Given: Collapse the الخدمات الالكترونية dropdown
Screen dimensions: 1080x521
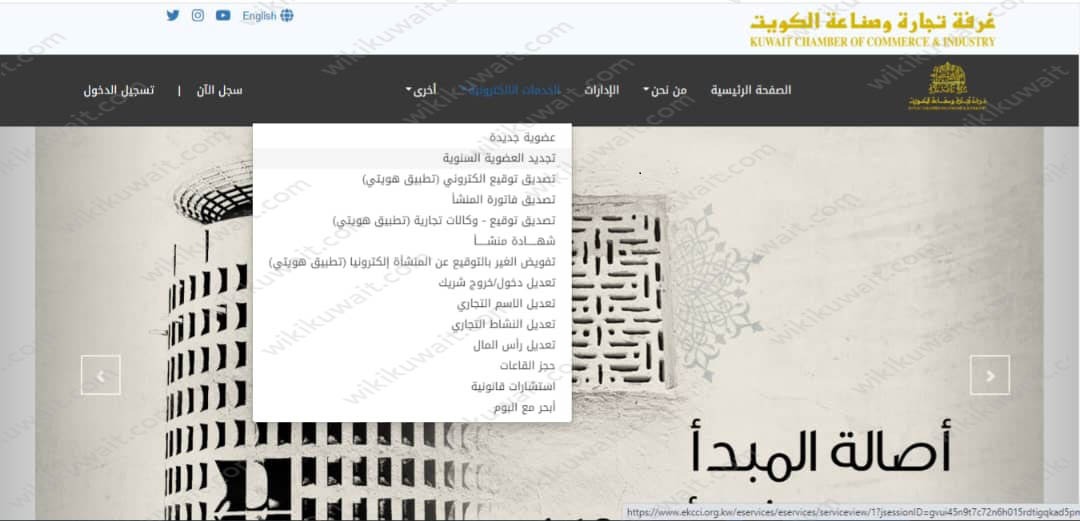Looking at the screenshot, I should pos(510,90).
